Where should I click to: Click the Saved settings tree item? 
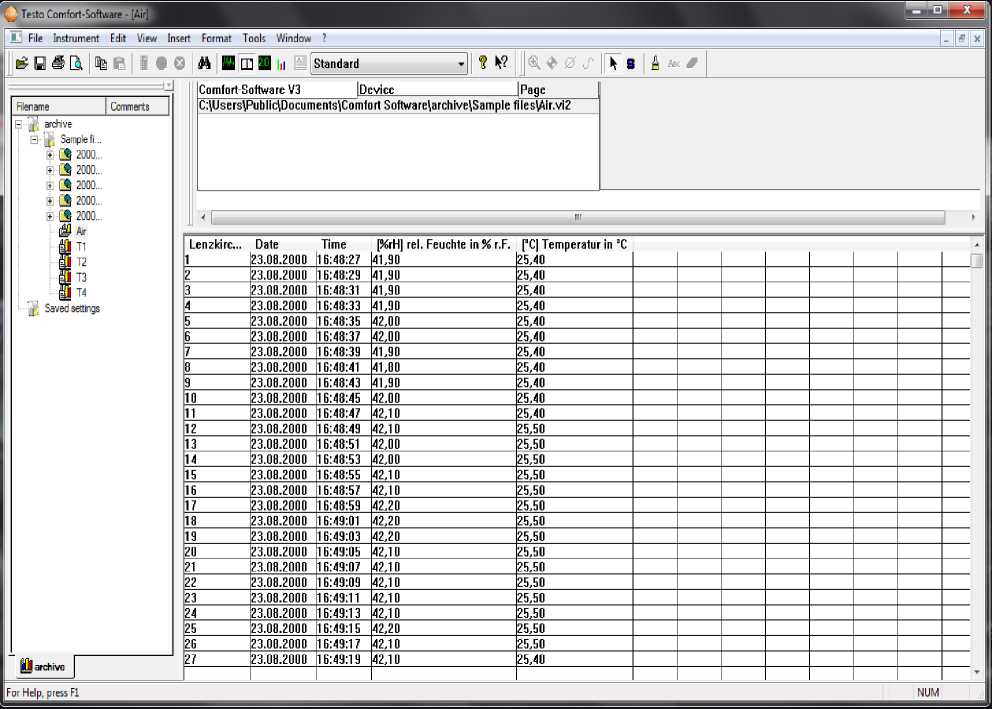(72, 308)
